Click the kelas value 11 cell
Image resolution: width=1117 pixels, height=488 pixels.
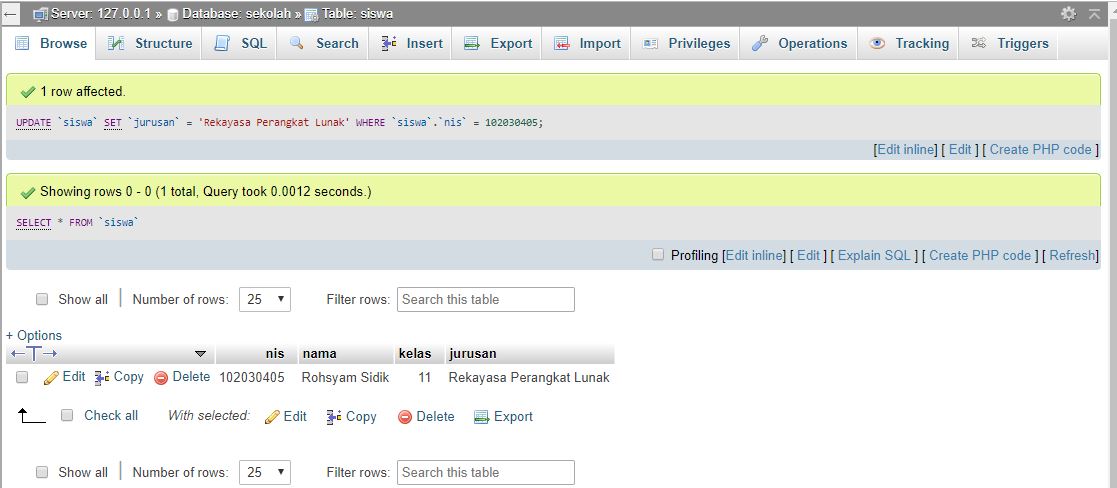(x=425, y=378)
